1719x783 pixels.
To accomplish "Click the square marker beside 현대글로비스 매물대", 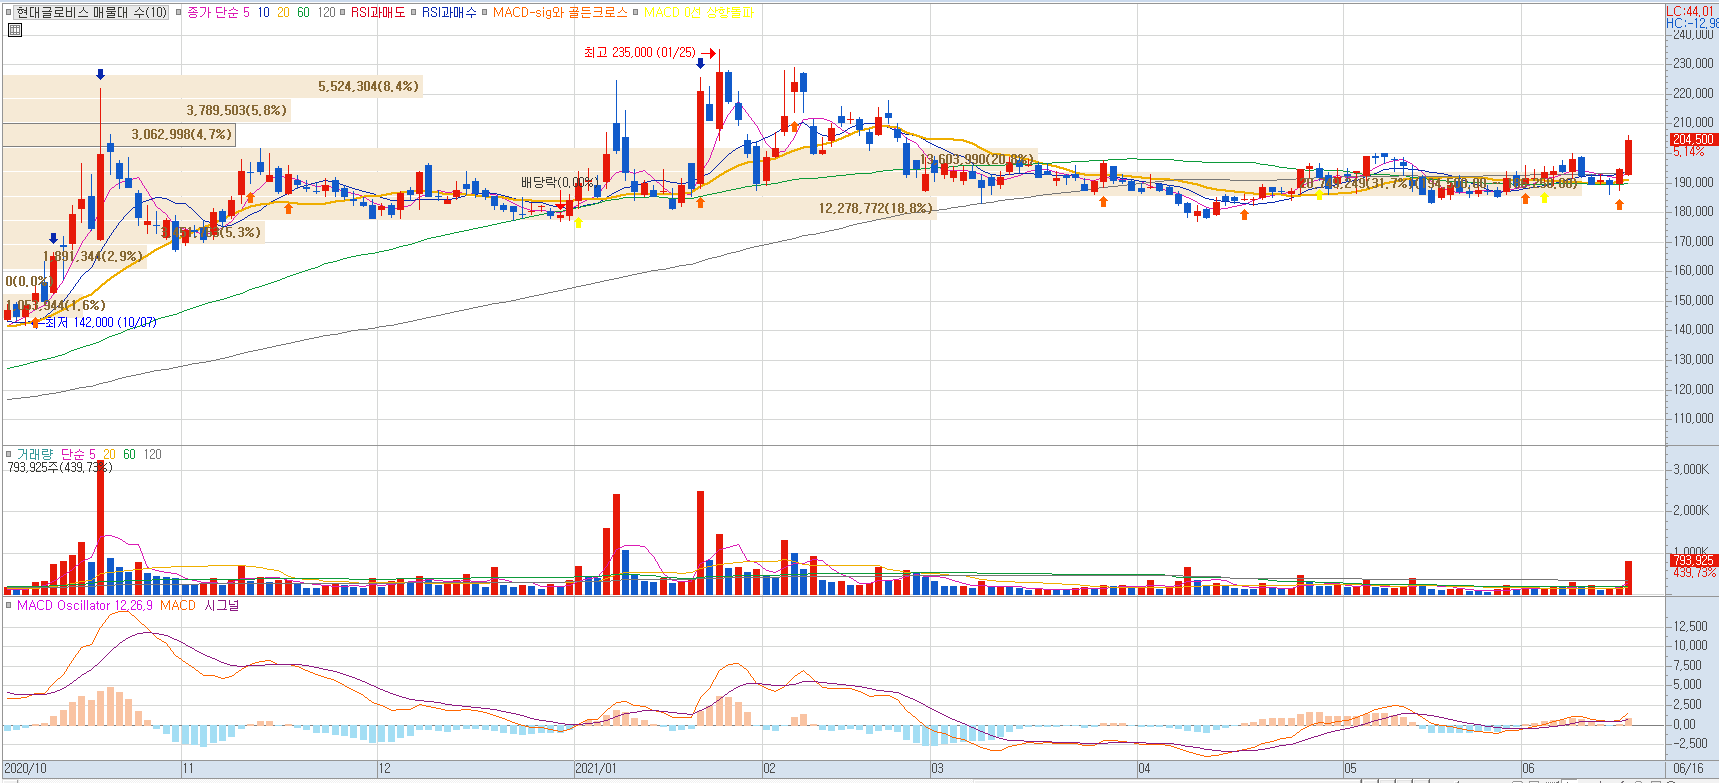I will pos(9,13).
